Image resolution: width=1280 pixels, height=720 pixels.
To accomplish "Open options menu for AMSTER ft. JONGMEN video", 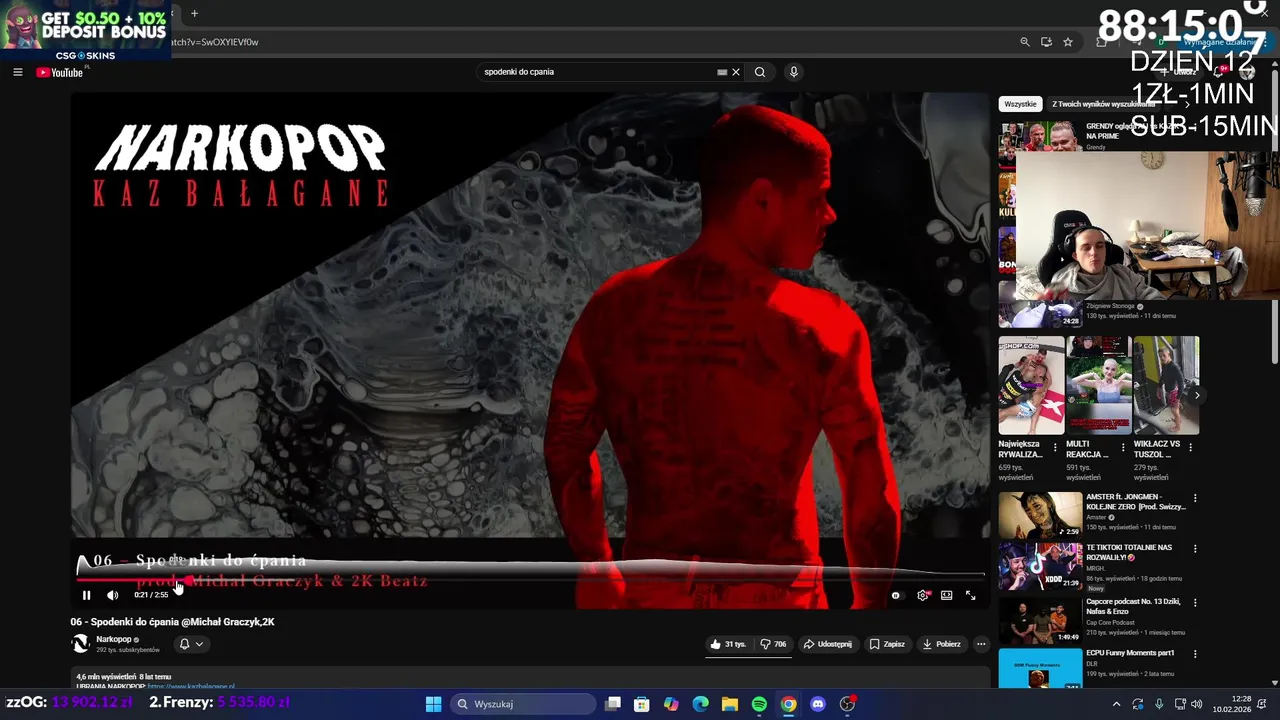I will click(1194, 498).
